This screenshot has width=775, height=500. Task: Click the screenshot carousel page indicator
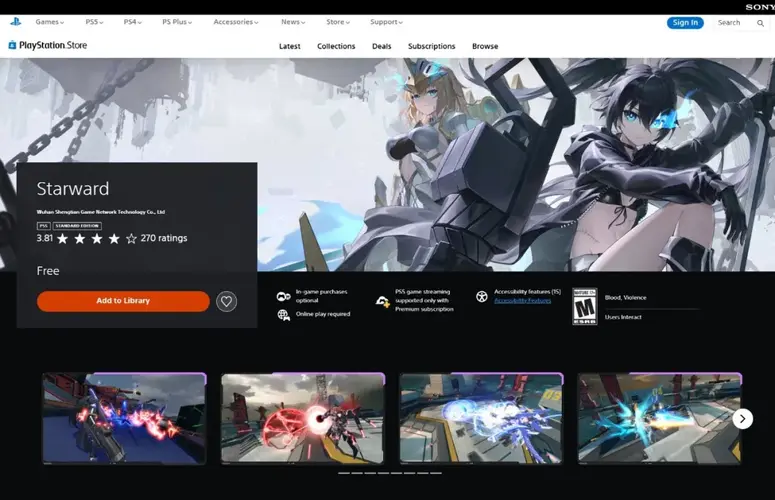point(389,473)
